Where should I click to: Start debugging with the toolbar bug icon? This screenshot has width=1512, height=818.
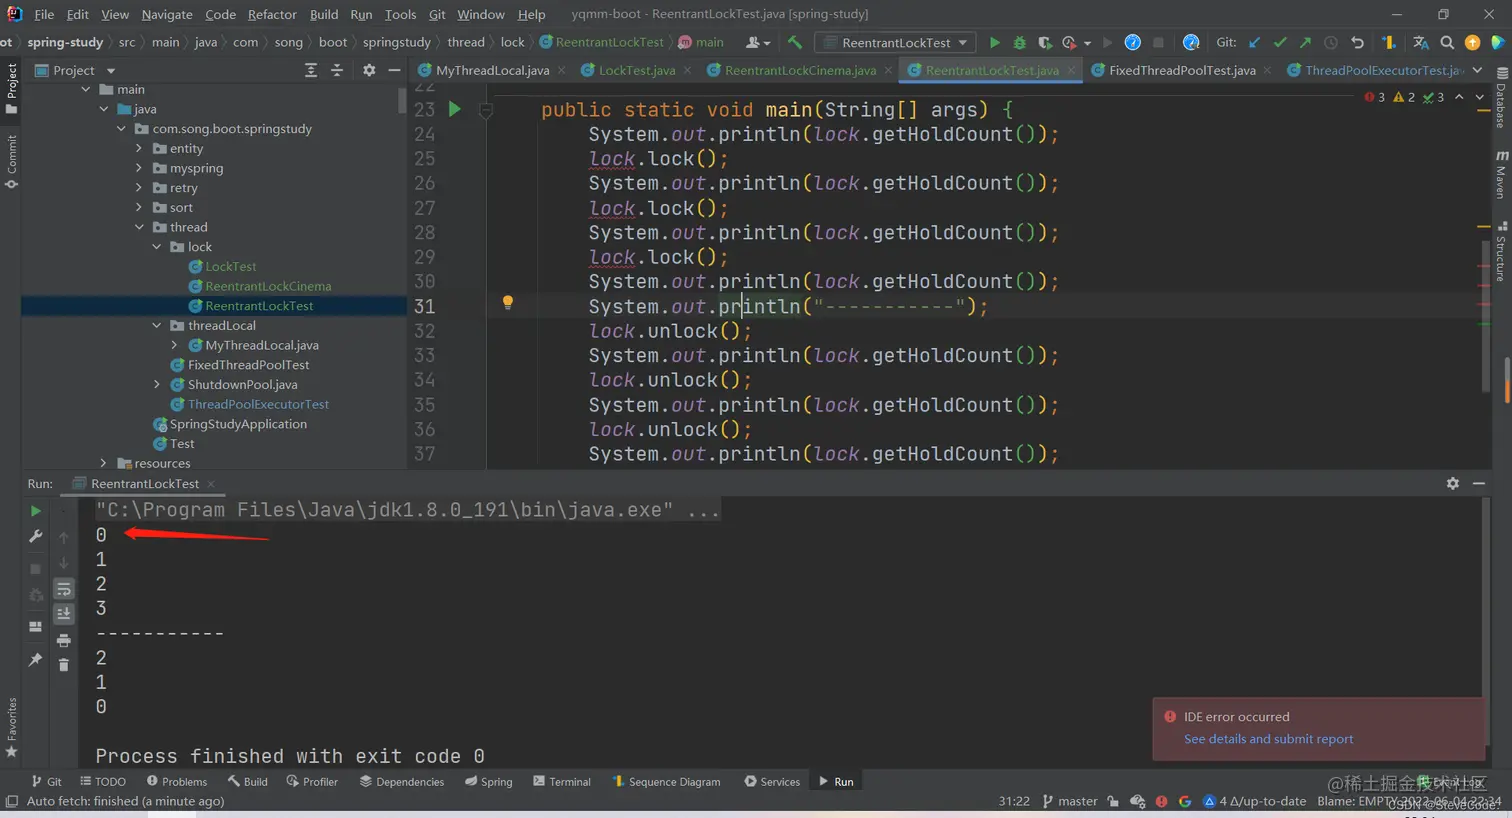[x=1019, y=43]
